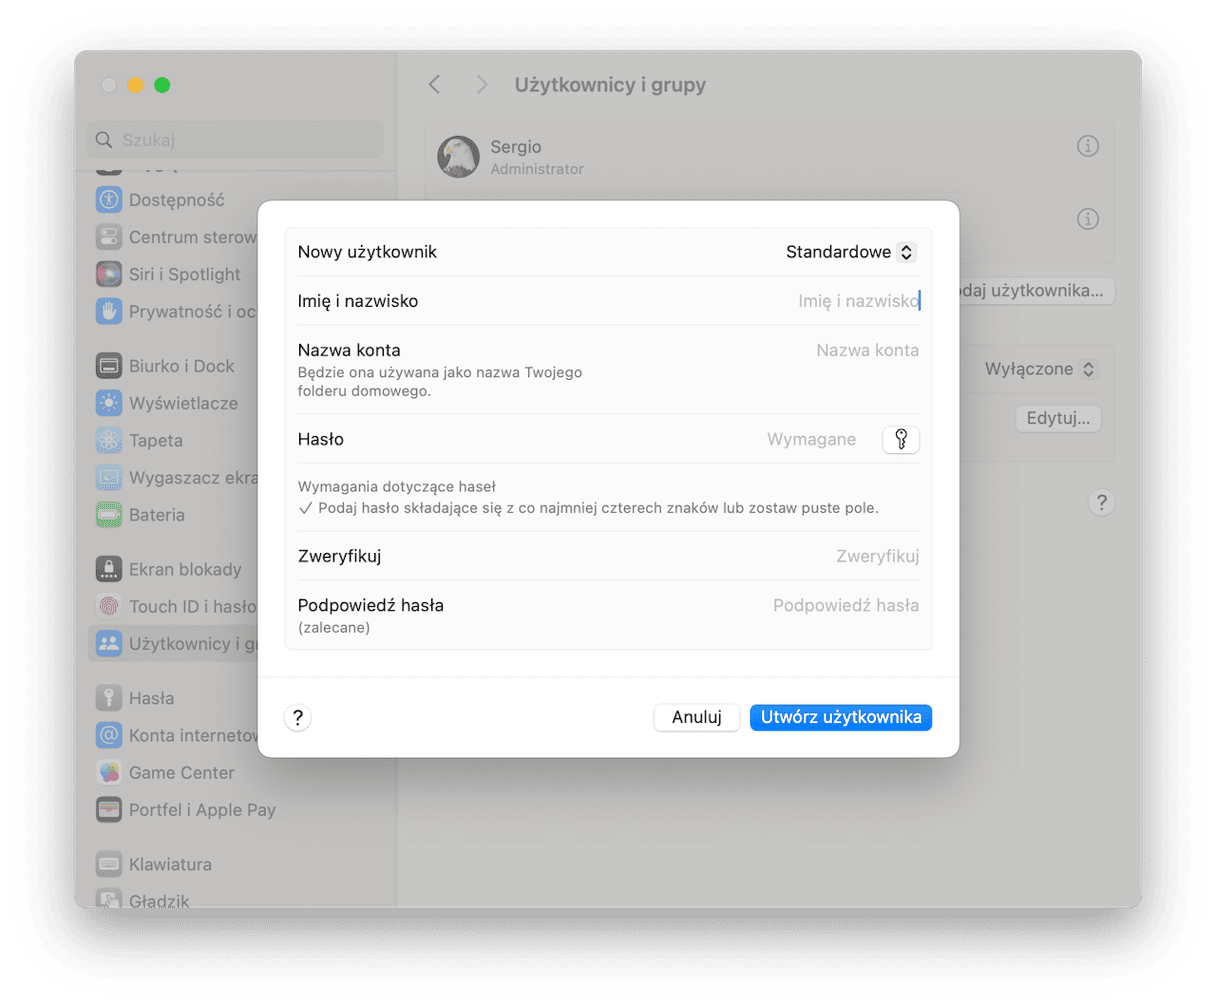
Task: Select Użytkownicy i grupy in sidebar
Action: [175, 643]
